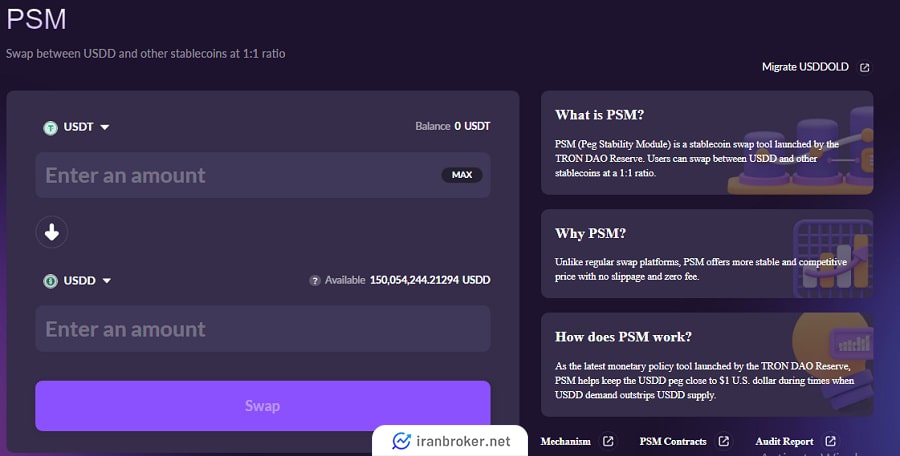
Task: Click the 'What is PSM?' heading
Action: (x=599, y=115)
